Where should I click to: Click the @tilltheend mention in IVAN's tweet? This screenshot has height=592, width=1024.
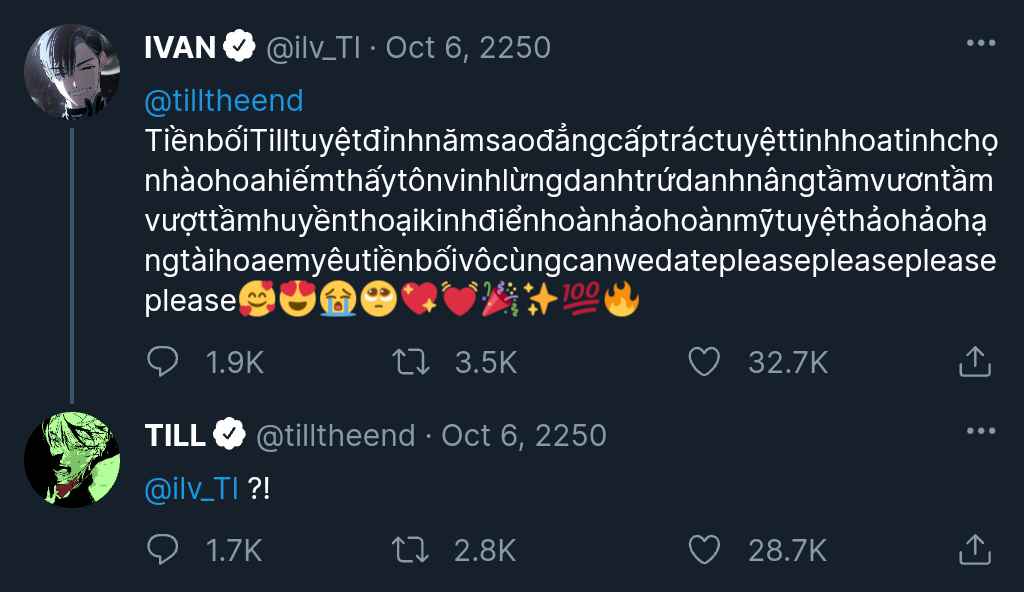pos(224,101)
